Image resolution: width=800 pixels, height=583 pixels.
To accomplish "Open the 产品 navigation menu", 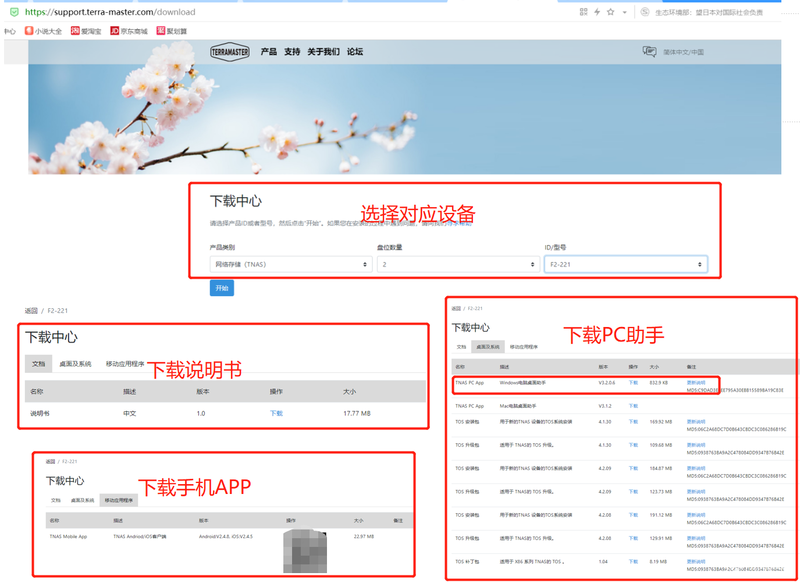I will tap(268, 52).
